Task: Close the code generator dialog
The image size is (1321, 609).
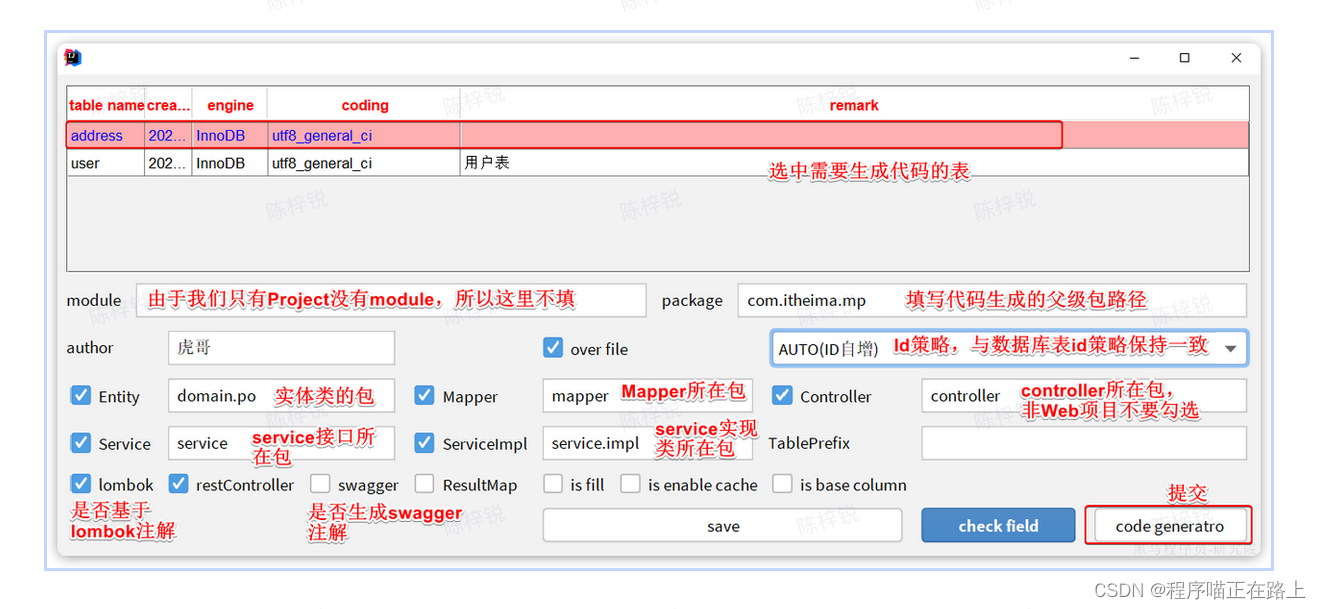Action: 1236,58
